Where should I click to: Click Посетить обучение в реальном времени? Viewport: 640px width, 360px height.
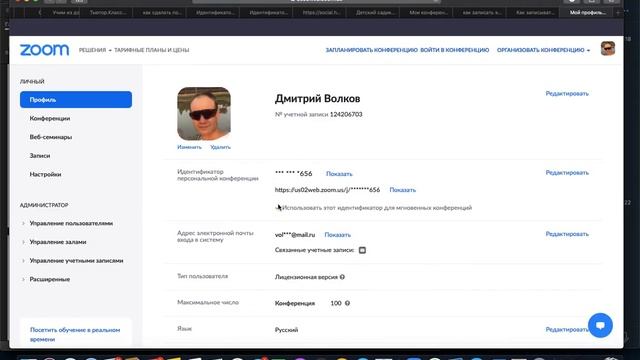75,334
